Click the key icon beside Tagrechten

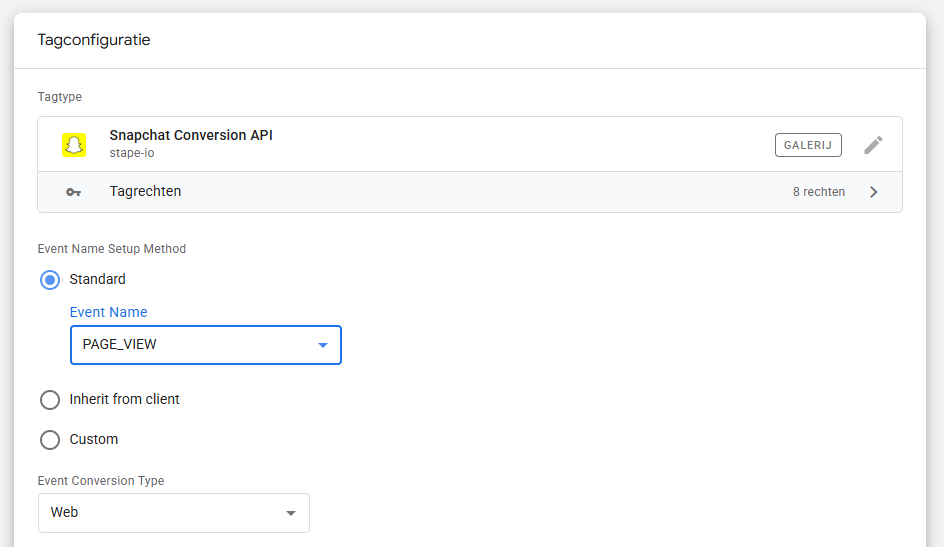click(73, 192)
